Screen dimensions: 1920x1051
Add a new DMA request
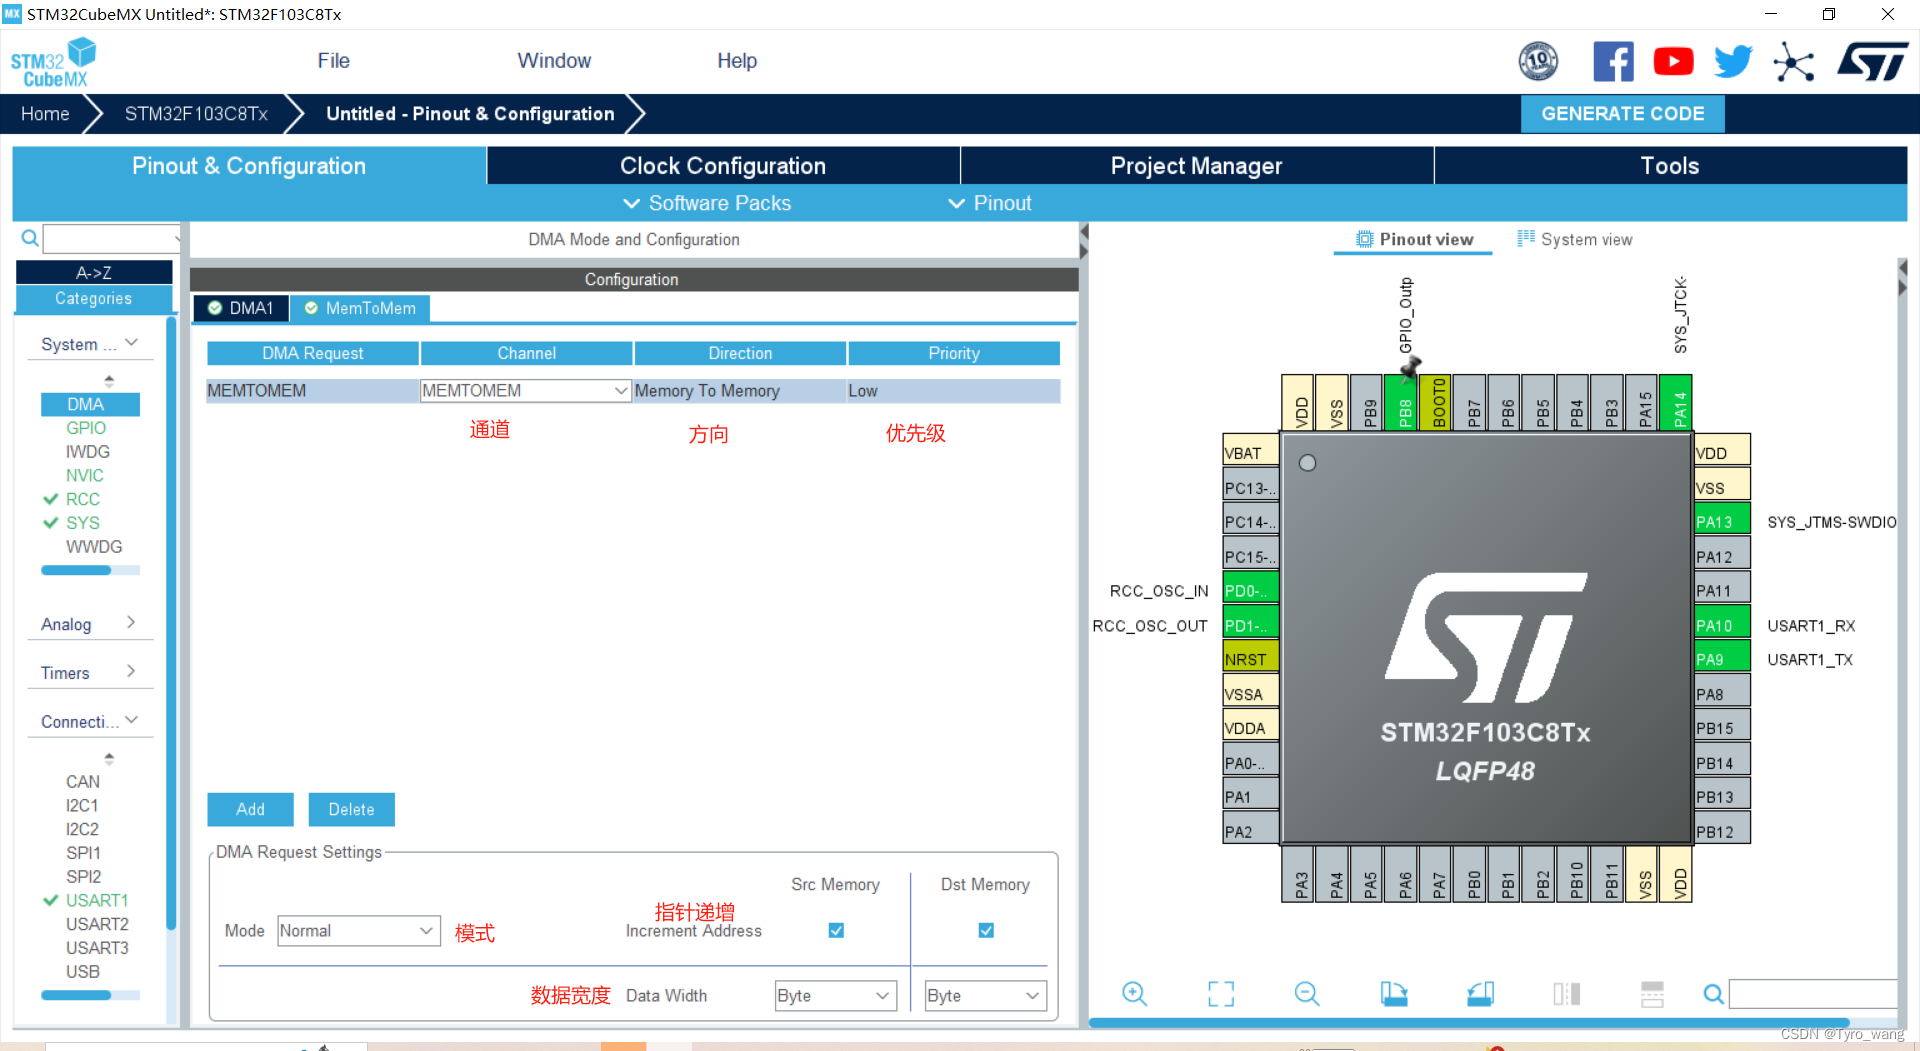click(249, 809)
